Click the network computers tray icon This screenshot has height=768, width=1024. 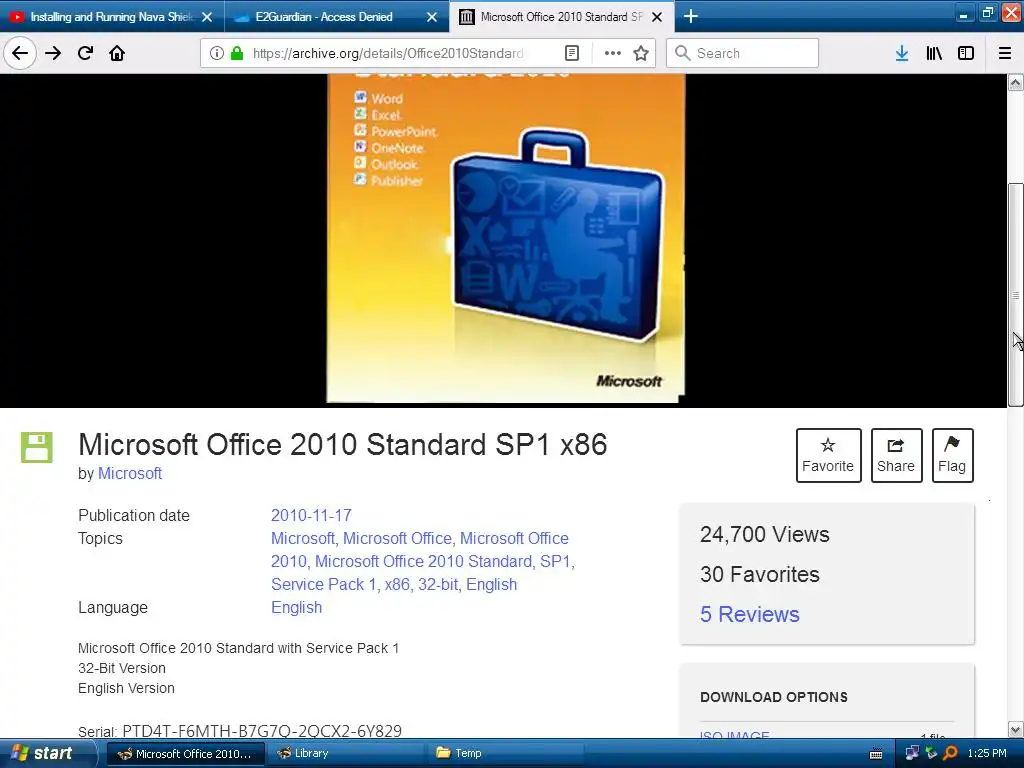[x=912, y=754]
